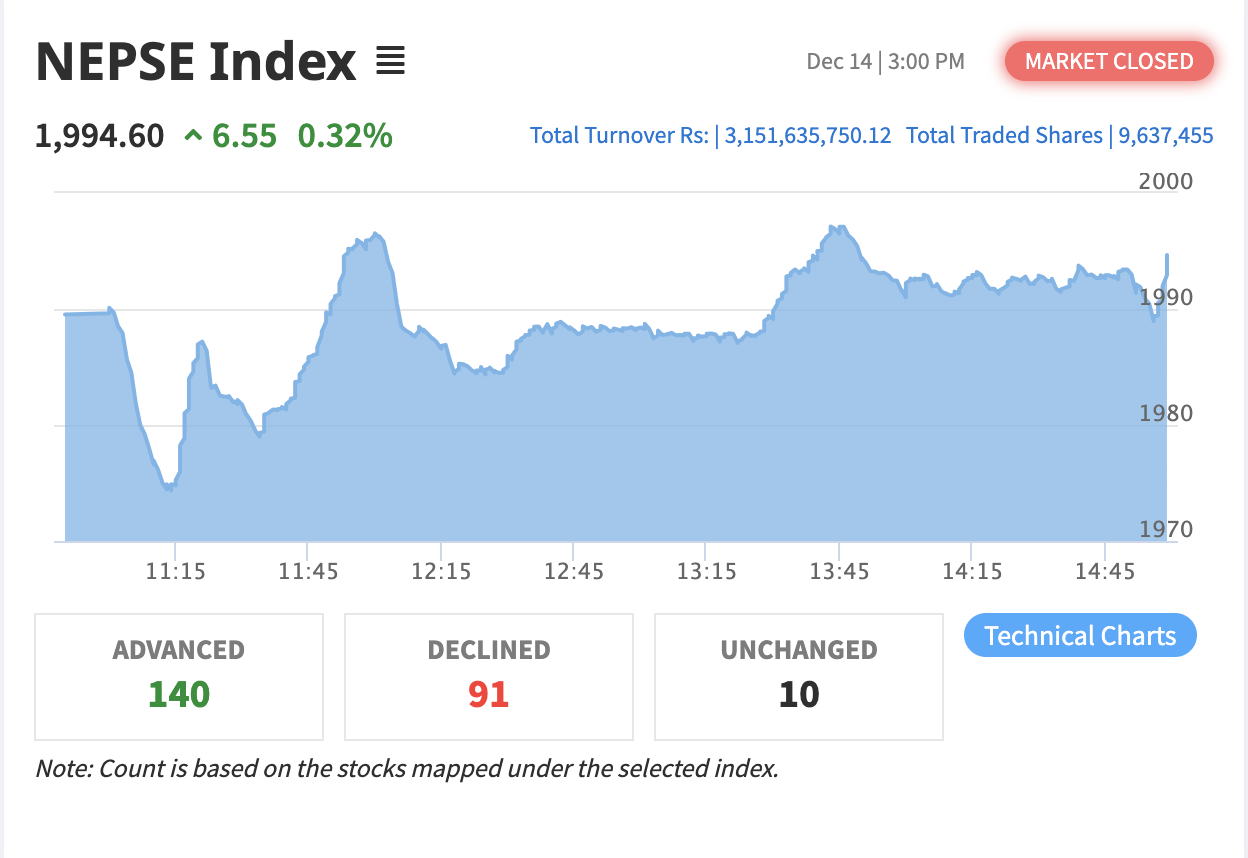1248x858 pixels.
Task: Click the green up-arrow change indicator
Action: [193, 135]
